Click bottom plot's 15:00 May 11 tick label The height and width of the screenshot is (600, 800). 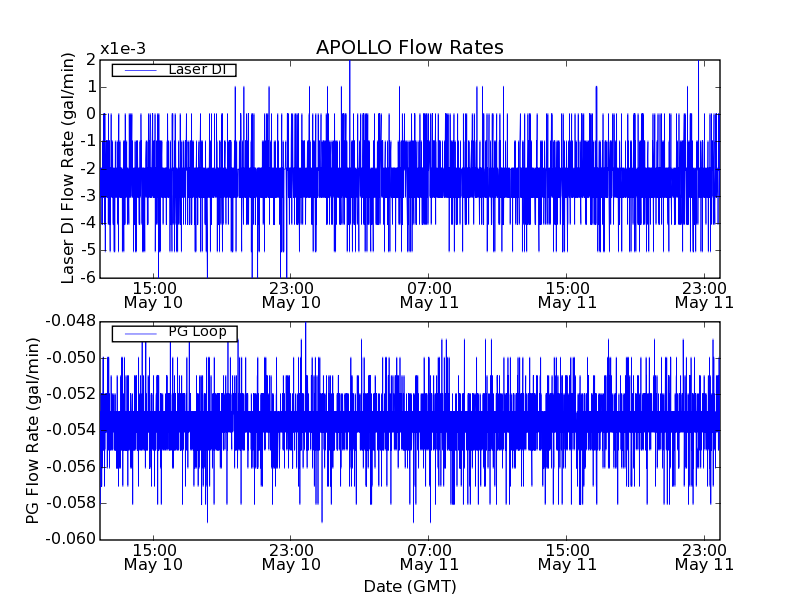[x=567, y=556]
